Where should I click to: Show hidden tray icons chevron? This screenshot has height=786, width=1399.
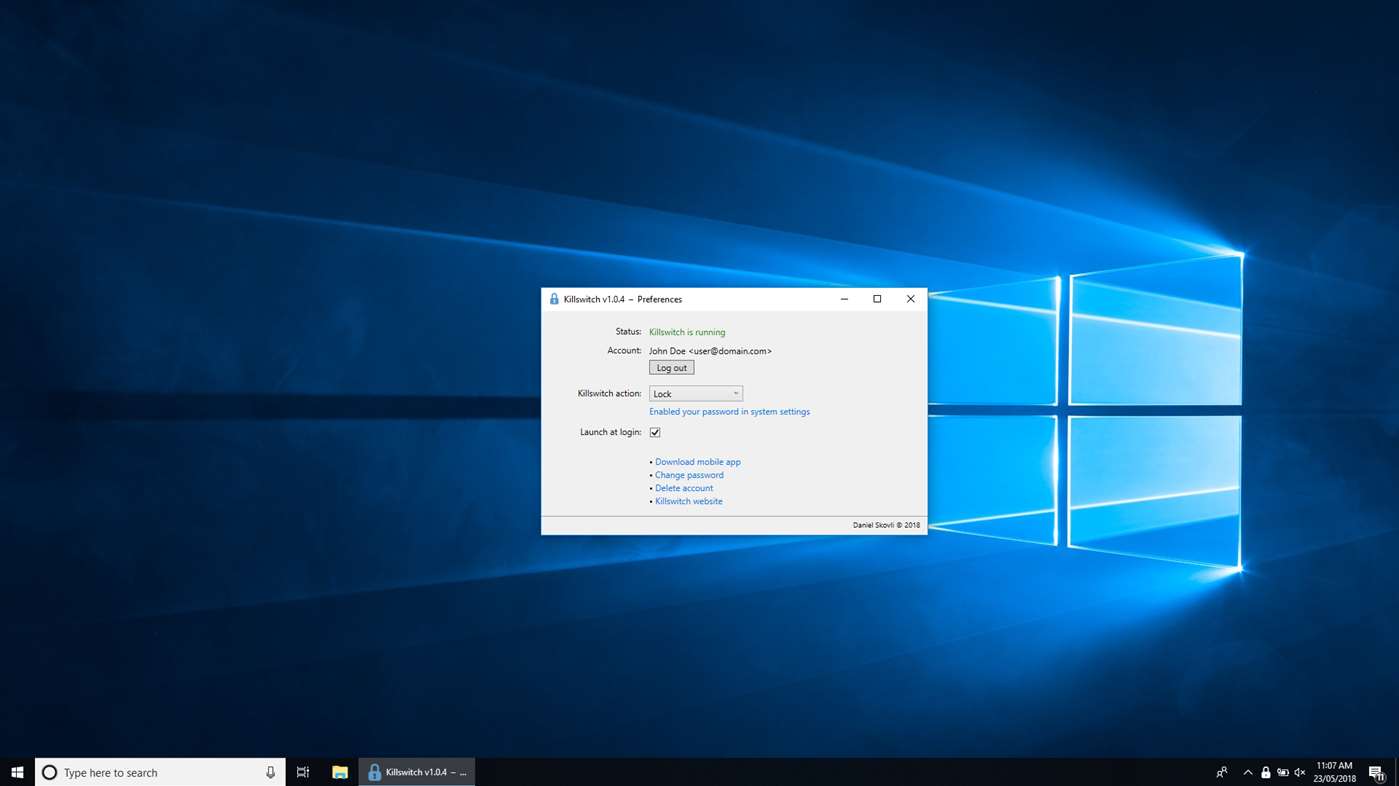coord(1247,773)
